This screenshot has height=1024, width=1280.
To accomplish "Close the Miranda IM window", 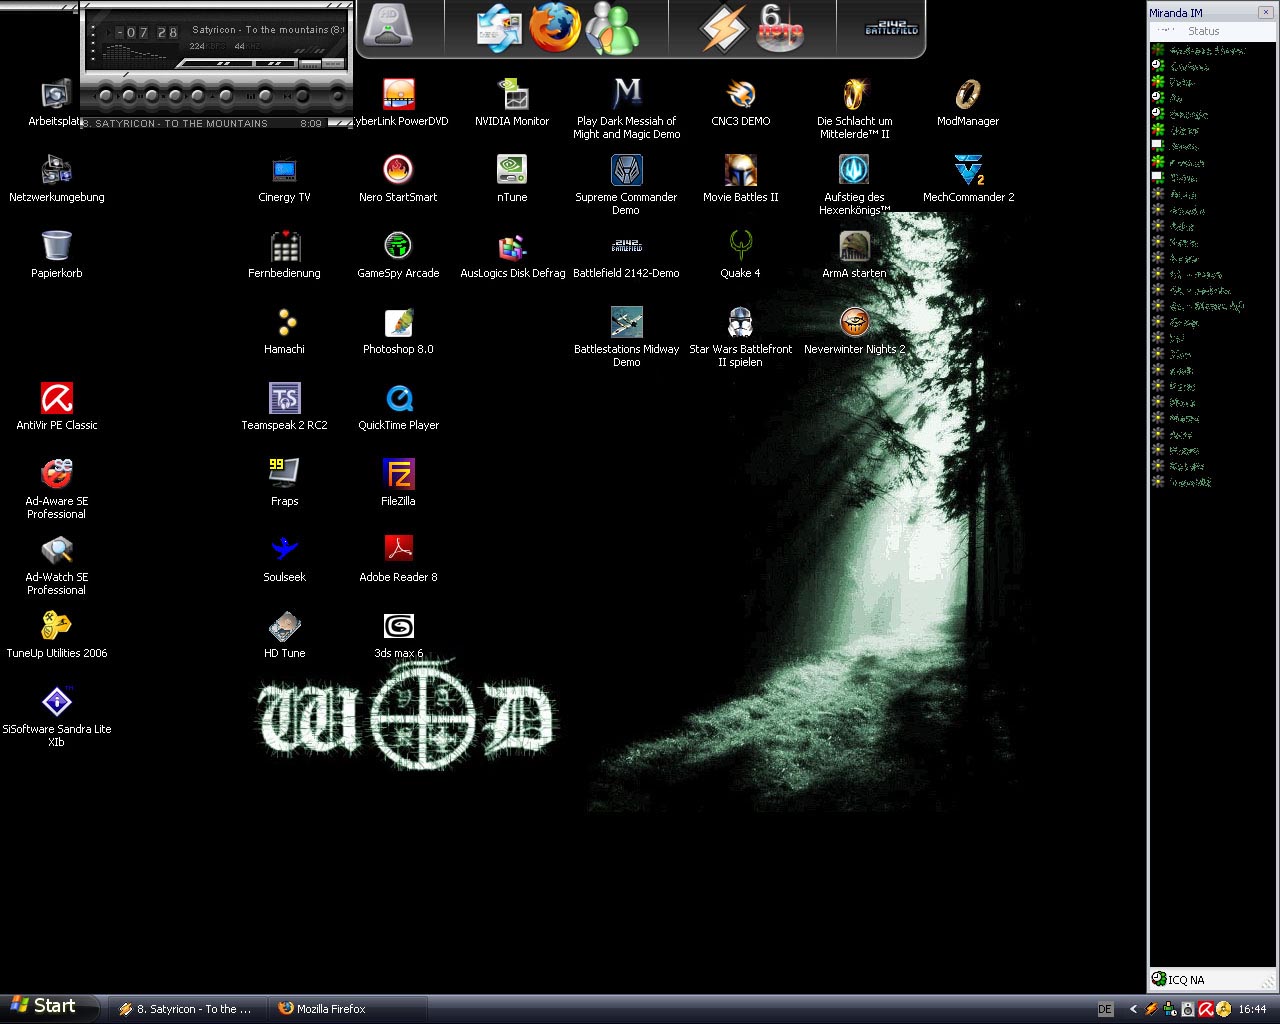I will coord(1266,12).
